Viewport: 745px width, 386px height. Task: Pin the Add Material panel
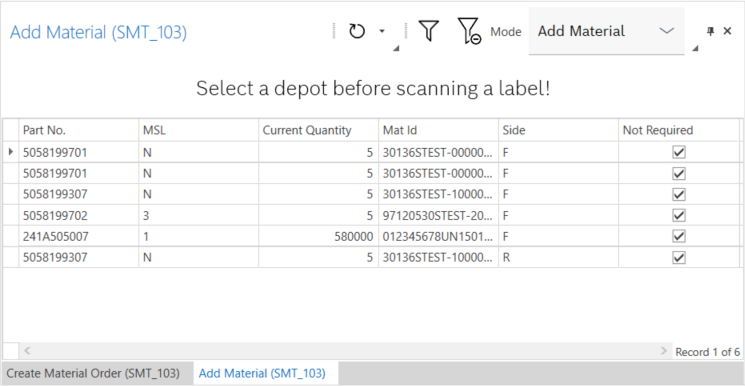[x=710, y=31]
